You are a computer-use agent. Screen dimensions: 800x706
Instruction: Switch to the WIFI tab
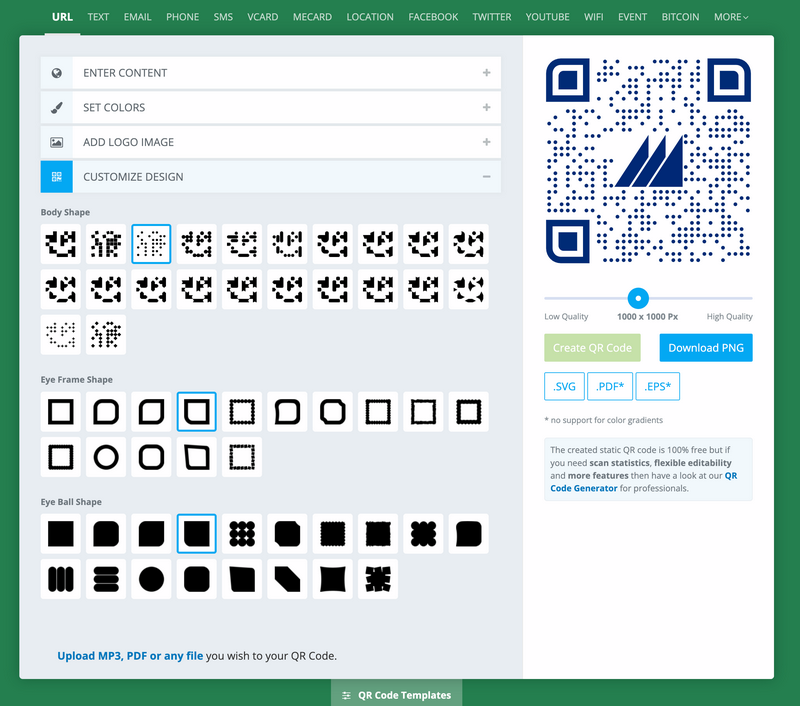tap(594, 17)
